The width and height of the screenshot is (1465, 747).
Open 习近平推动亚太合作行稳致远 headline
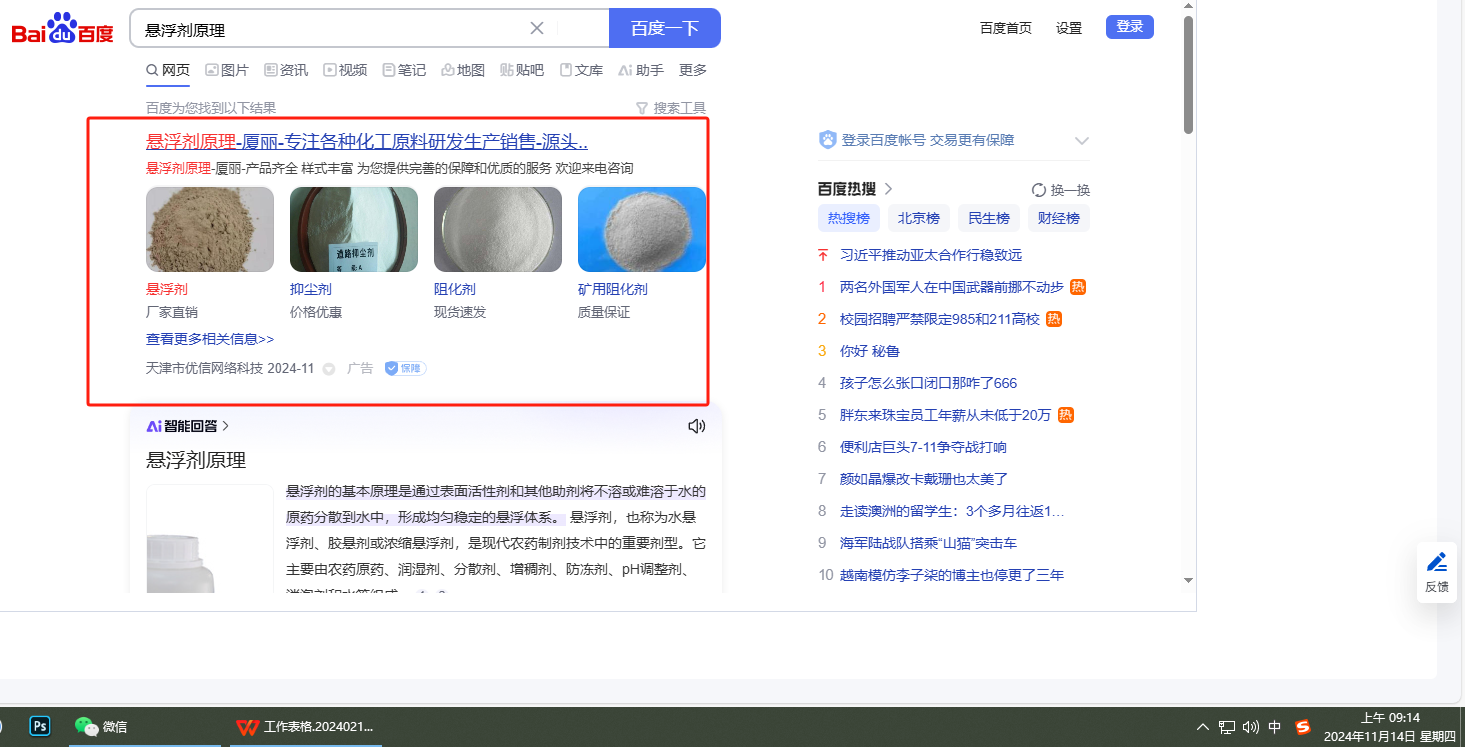point(931,255)
